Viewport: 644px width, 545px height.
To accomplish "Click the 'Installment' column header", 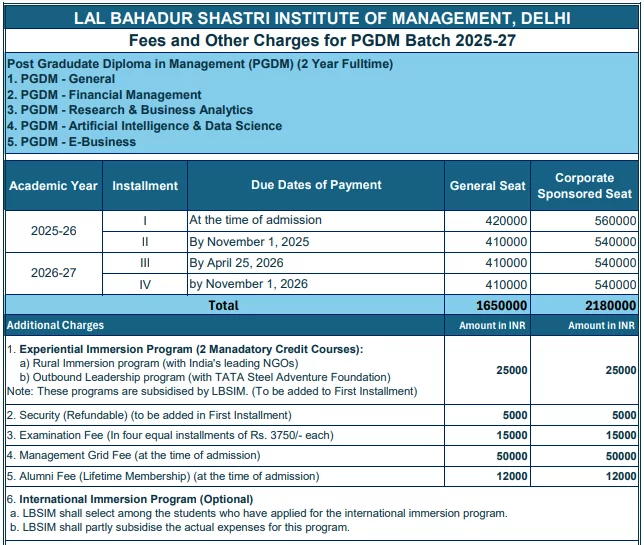I will tap(145, 185).
